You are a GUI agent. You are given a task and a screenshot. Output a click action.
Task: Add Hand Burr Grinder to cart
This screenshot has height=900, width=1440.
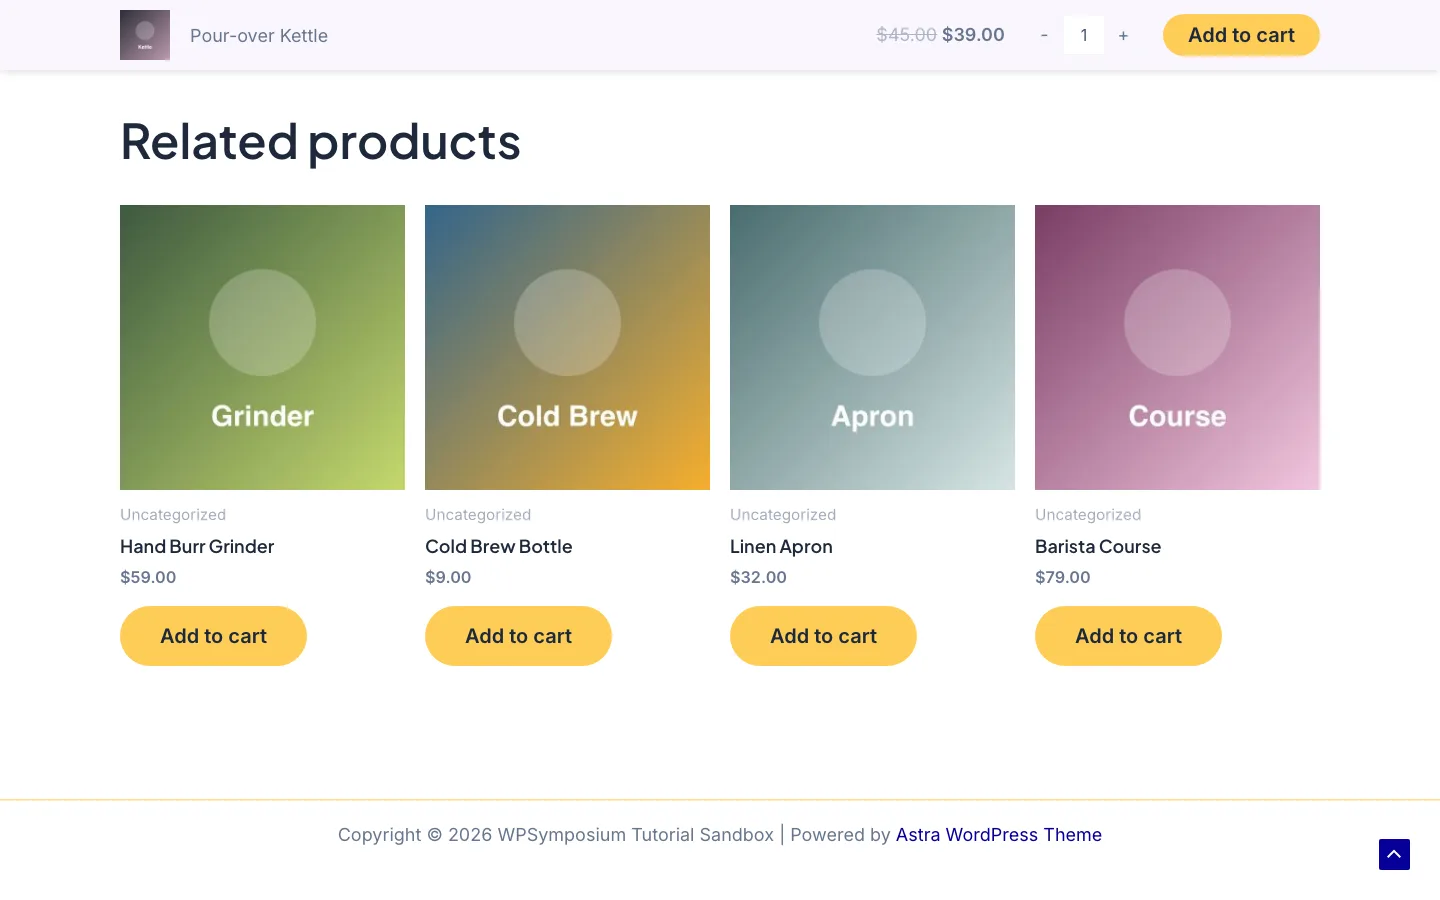(x=213, y=636)
